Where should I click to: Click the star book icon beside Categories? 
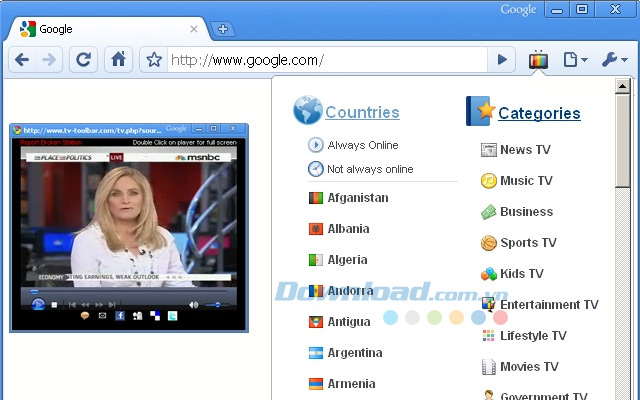click(x=480, y=111)
